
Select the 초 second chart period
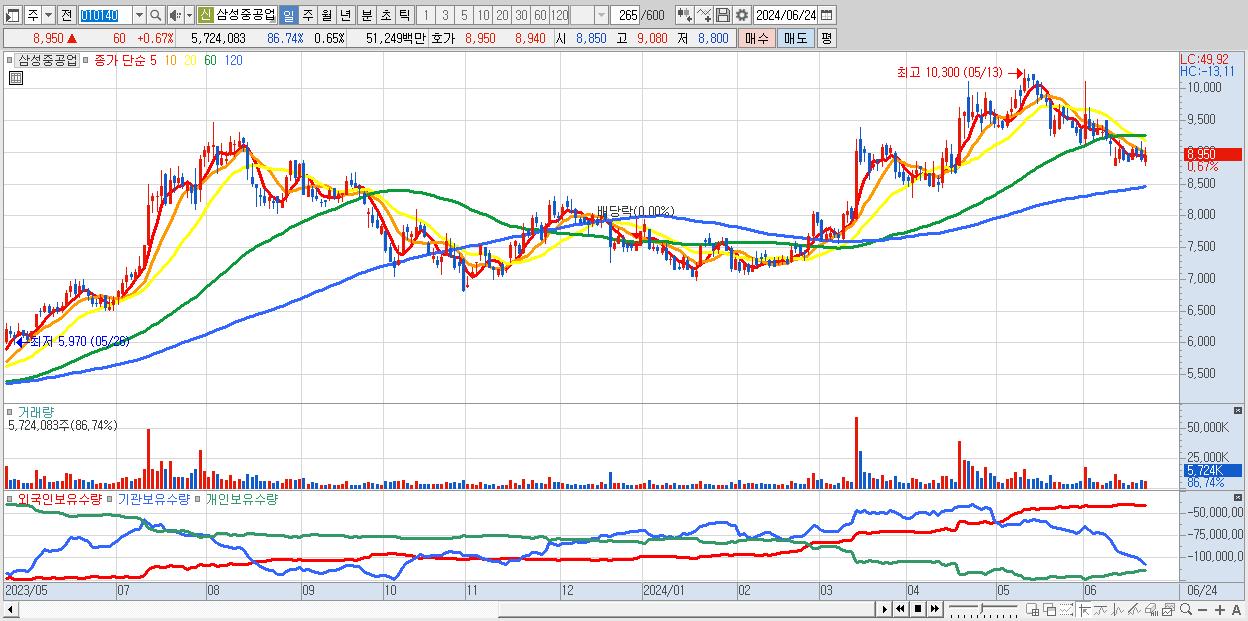tap(385, 15)
